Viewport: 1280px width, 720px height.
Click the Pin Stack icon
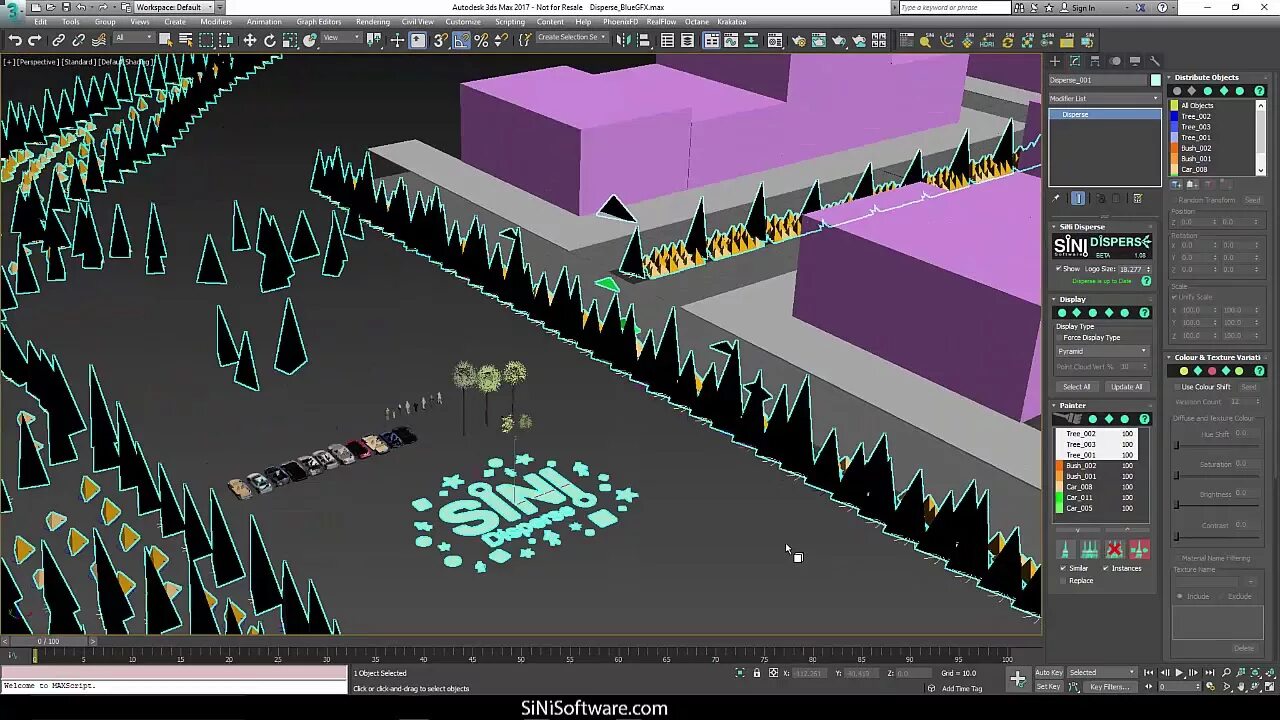coord(1056,198)
